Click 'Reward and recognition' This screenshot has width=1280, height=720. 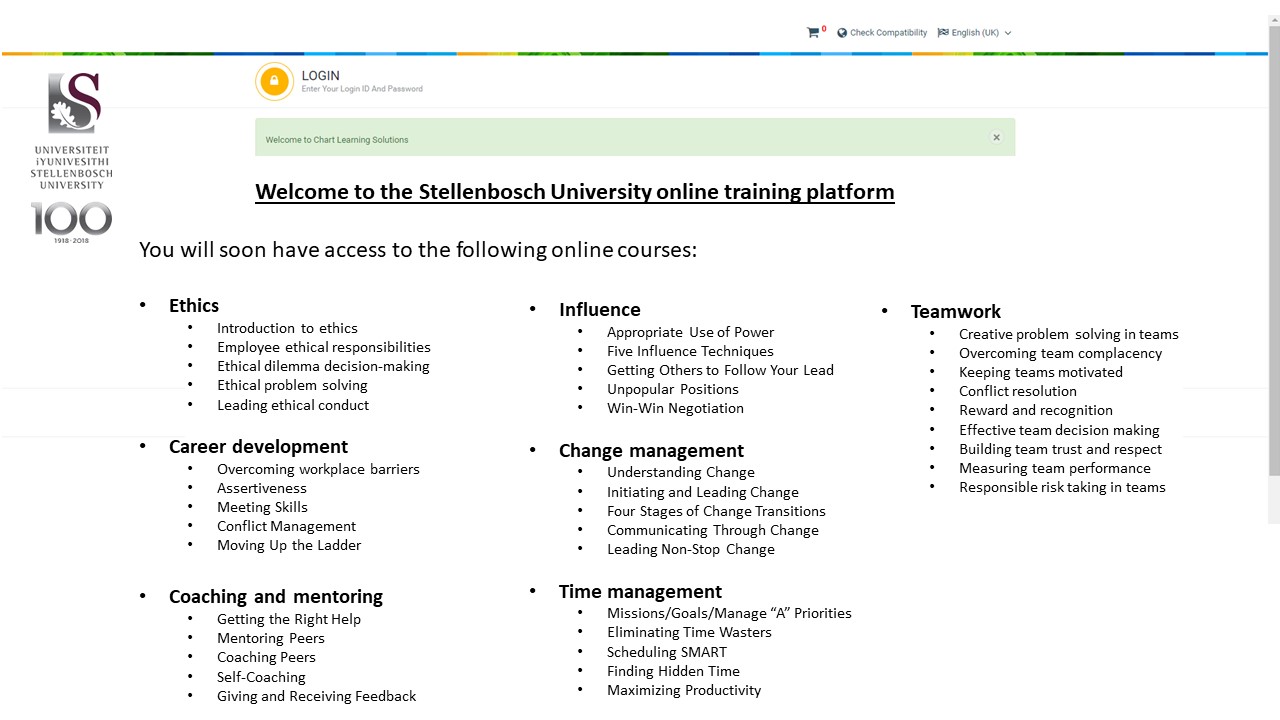tap(1036, 410)
